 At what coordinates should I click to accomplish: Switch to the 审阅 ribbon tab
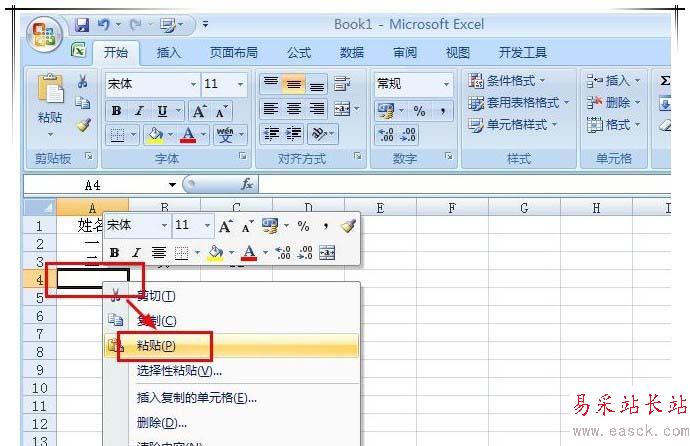[405, 53]
